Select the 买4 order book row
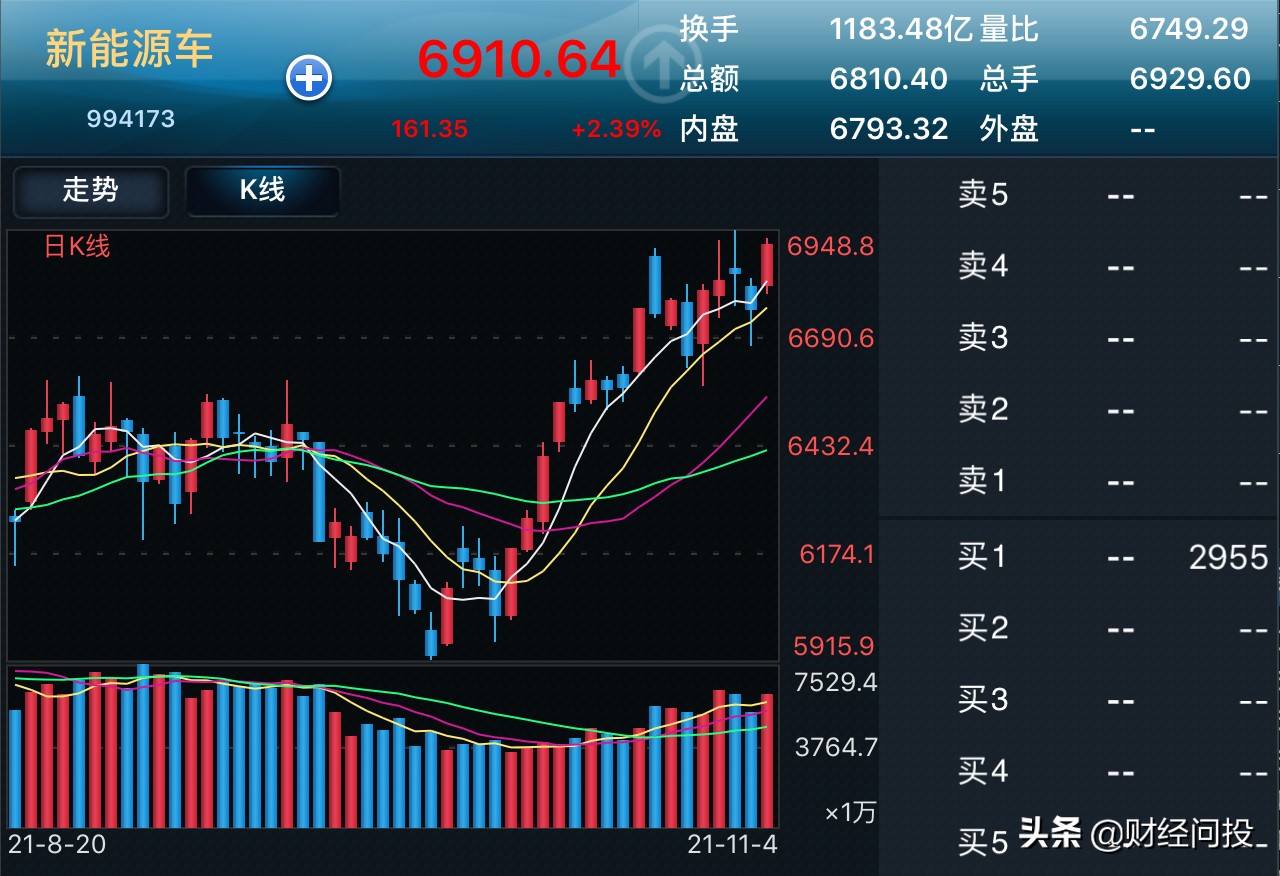This screenshot has width=1280, height=876. pyautogui.click(x=1079, y=771)
